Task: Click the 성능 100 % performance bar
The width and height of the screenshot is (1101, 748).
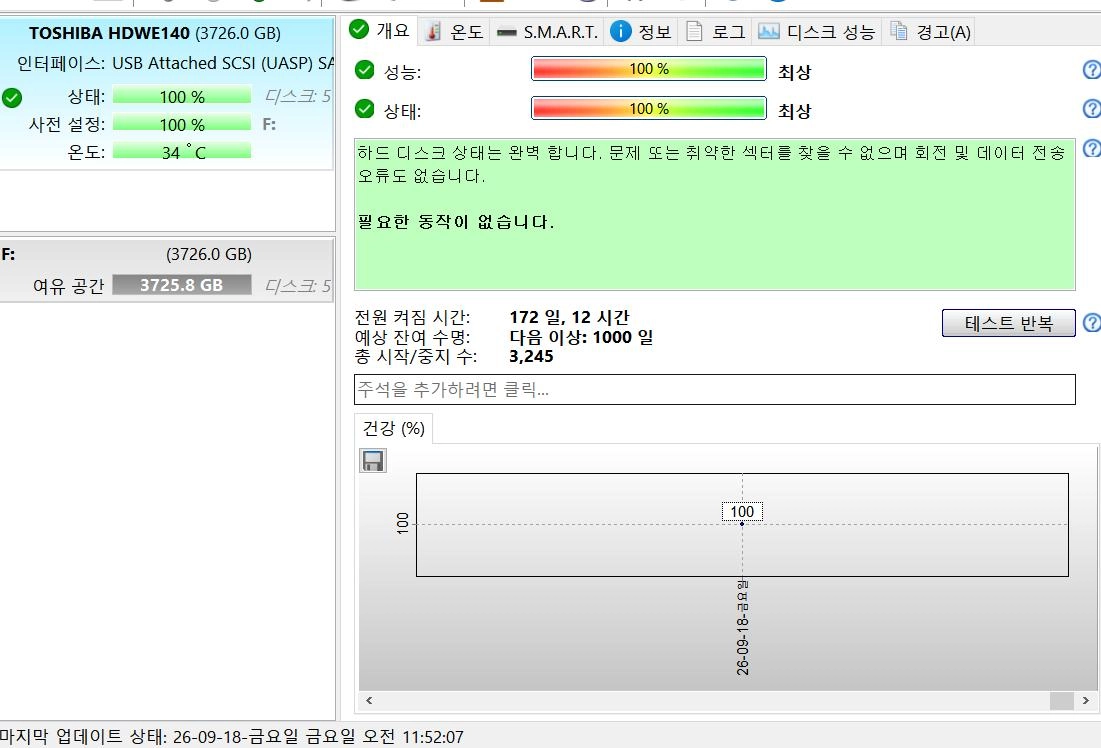Action: (x=649, y=69)
